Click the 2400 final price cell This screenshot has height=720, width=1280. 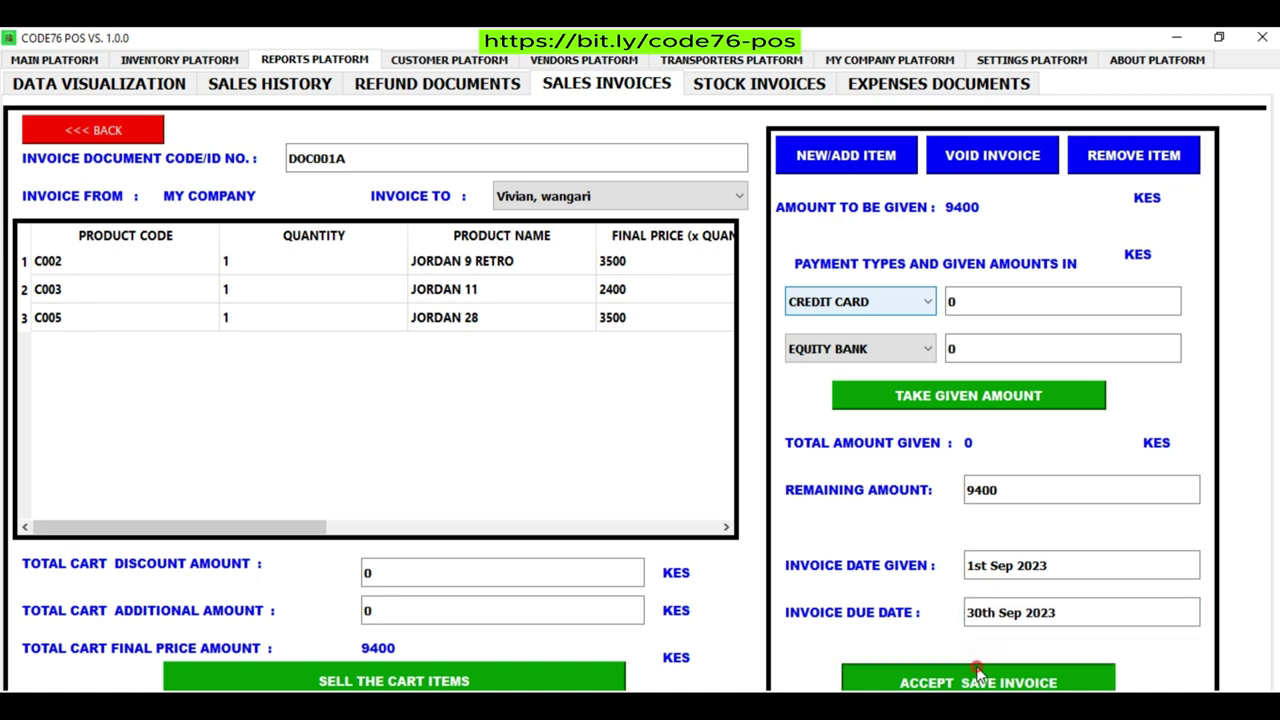[x=666, y=289]
